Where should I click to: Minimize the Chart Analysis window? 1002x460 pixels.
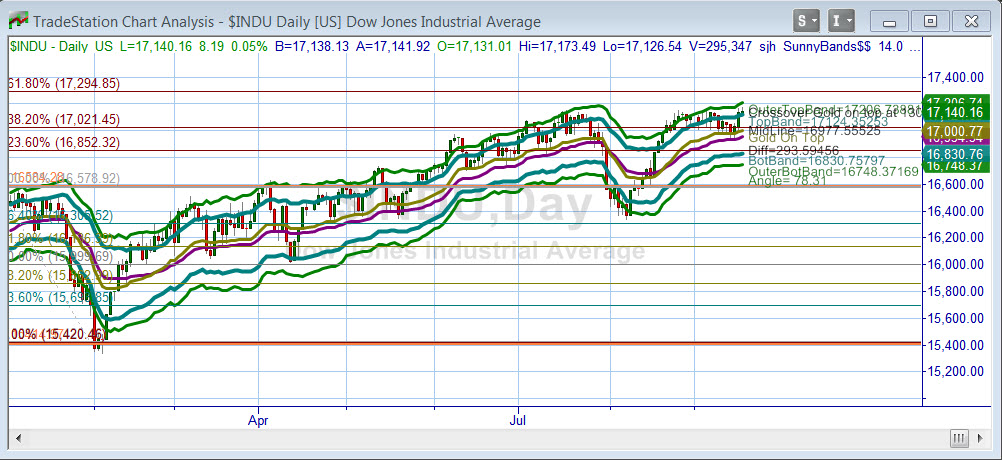click(x=890, y=21)
